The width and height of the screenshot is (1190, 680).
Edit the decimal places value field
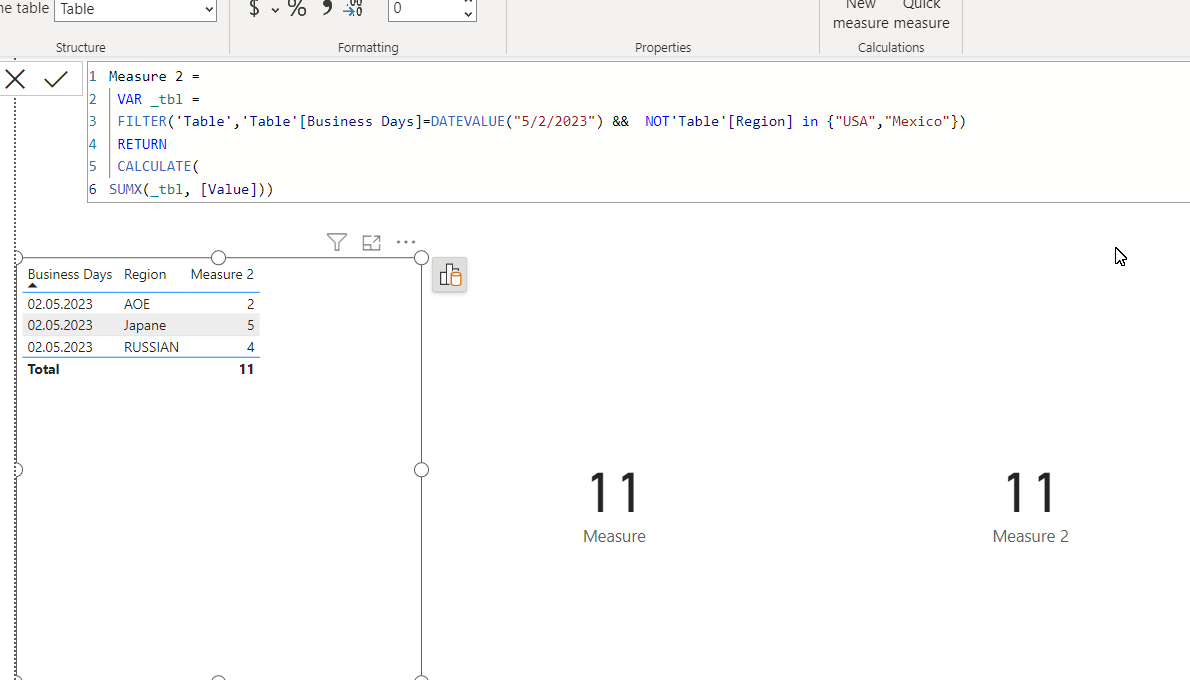424,10
